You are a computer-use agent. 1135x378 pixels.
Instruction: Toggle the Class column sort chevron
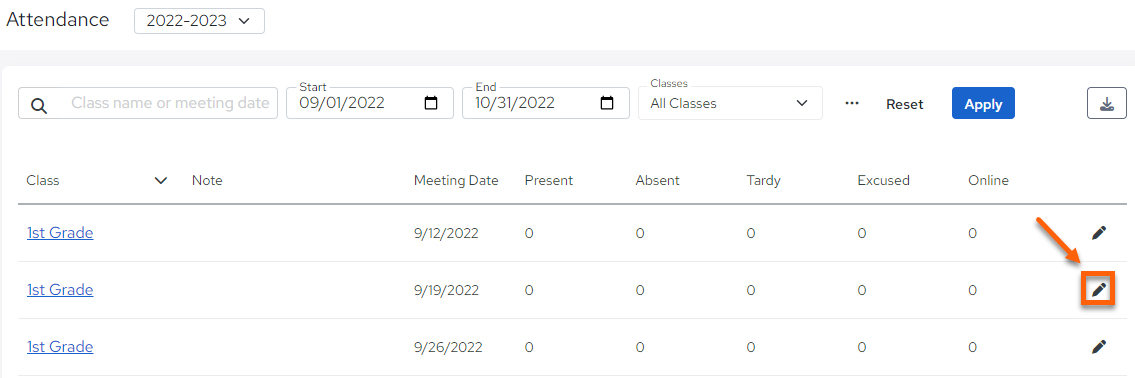click(x=161, y=180)
